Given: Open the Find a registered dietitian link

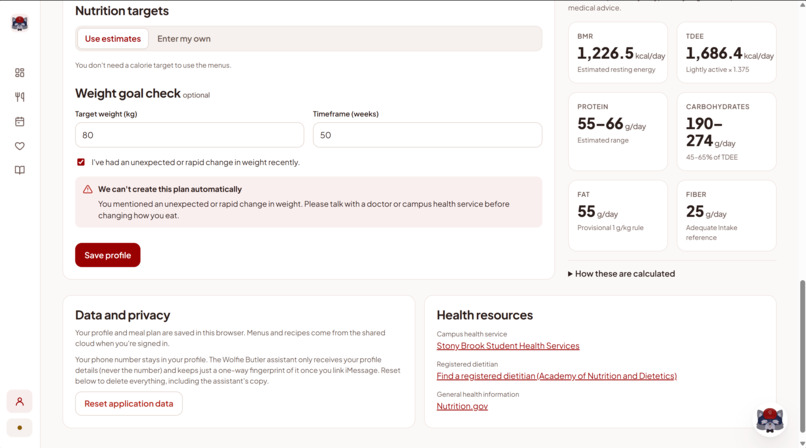Looking at the screenshot, I should point(557,376).
